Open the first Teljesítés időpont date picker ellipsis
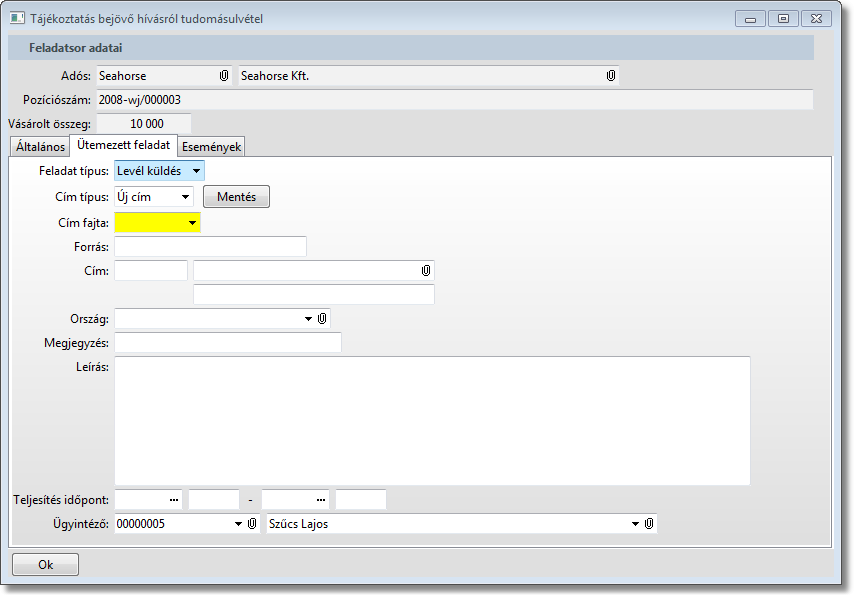Viewport: 854px width, 597px height. coord(174,499)
